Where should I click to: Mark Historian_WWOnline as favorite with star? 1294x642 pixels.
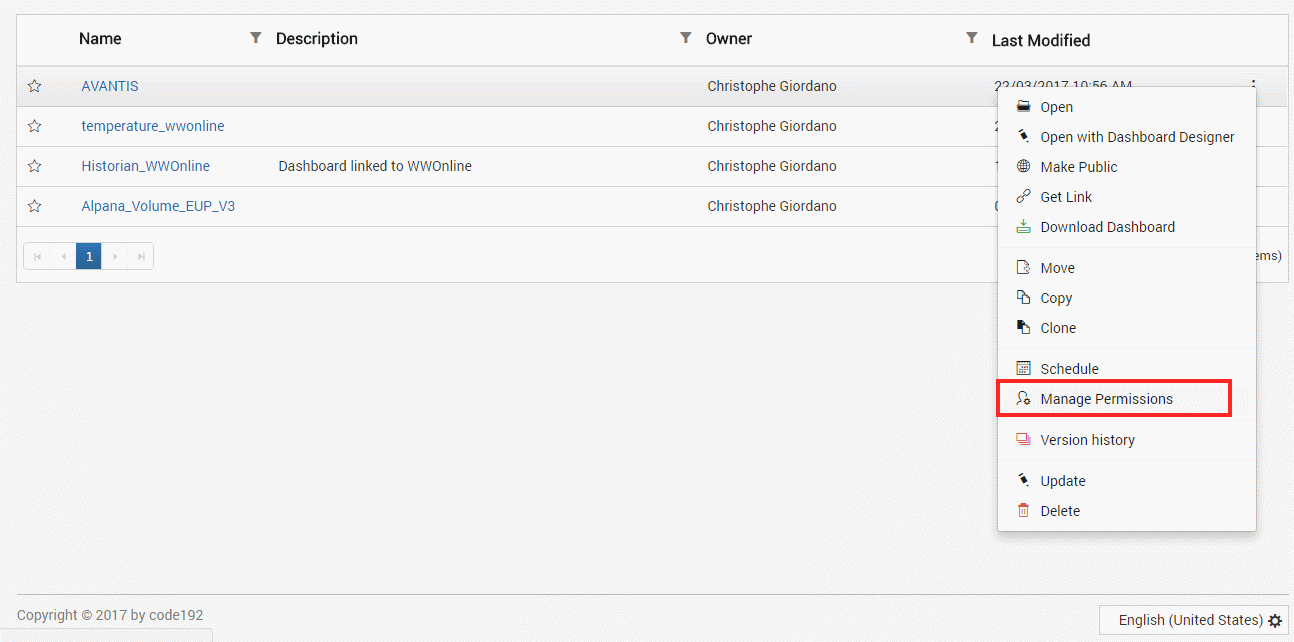(x=34, y=166)
